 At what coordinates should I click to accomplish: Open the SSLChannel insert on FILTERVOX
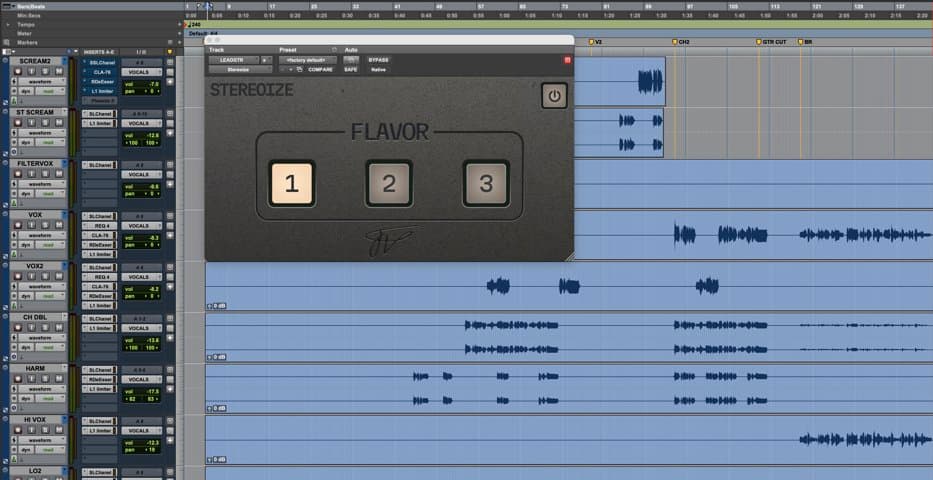point(99,165)
